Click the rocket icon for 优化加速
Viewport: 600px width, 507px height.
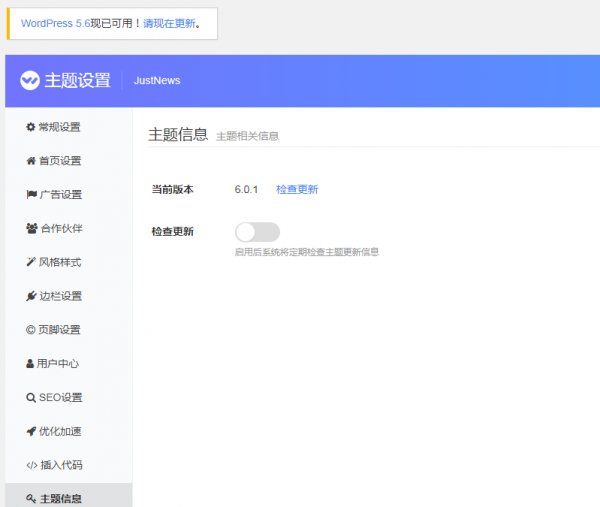(30, 431)
